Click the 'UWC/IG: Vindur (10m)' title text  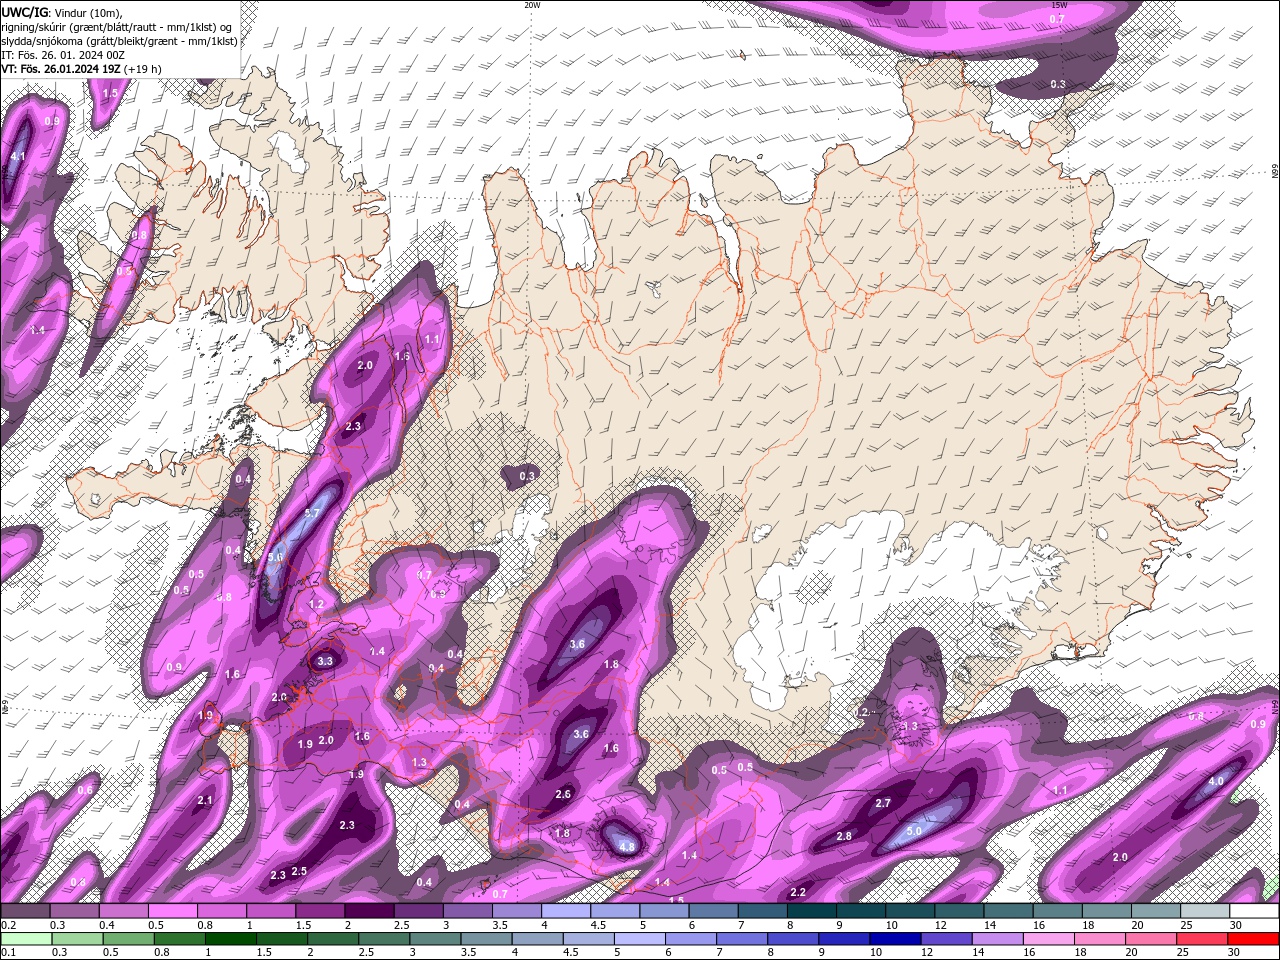tap(62, 12)
